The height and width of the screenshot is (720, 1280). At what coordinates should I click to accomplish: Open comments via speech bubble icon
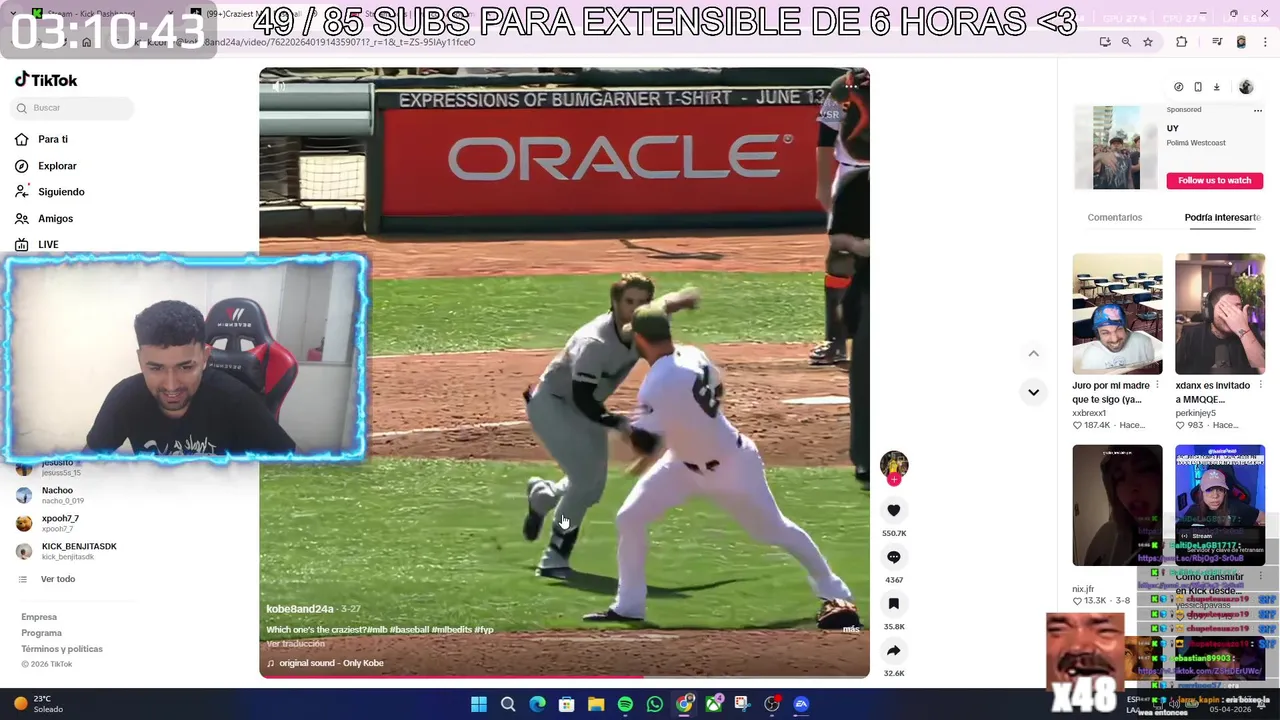pos(894,557)
